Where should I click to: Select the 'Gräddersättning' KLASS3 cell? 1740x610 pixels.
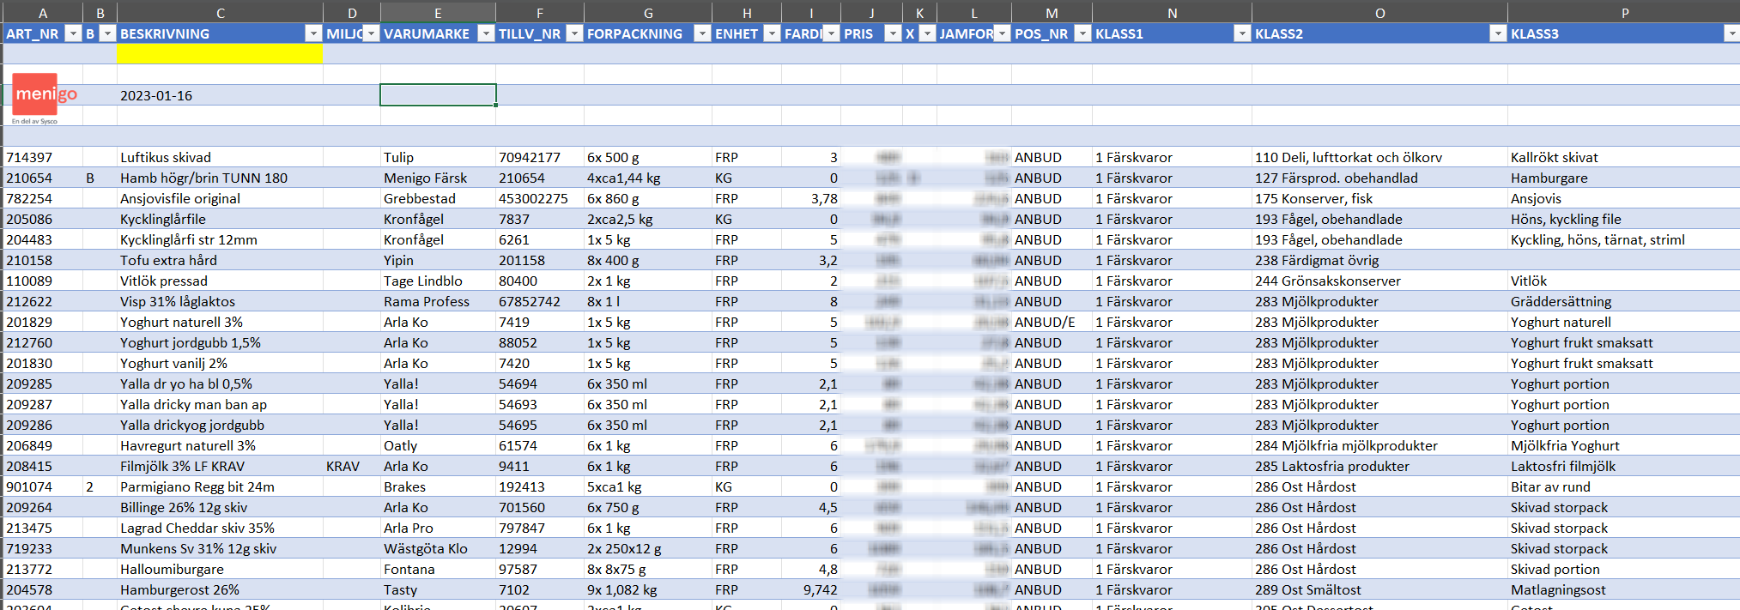click(1624, 301)
